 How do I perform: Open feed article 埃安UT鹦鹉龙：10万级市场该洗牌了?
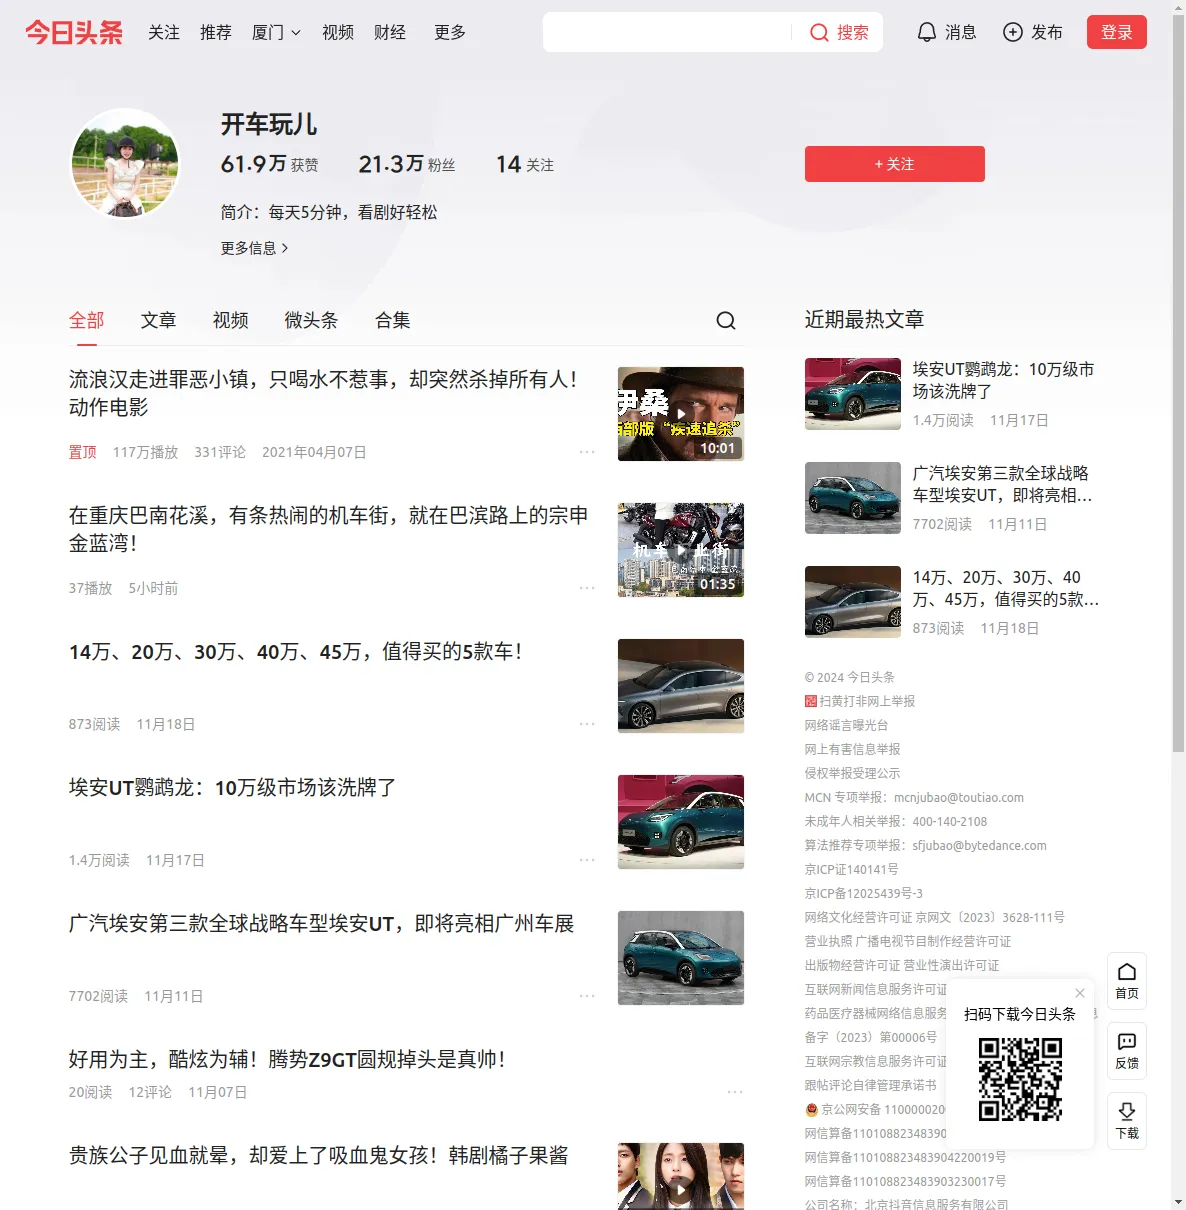coord(232,788)
